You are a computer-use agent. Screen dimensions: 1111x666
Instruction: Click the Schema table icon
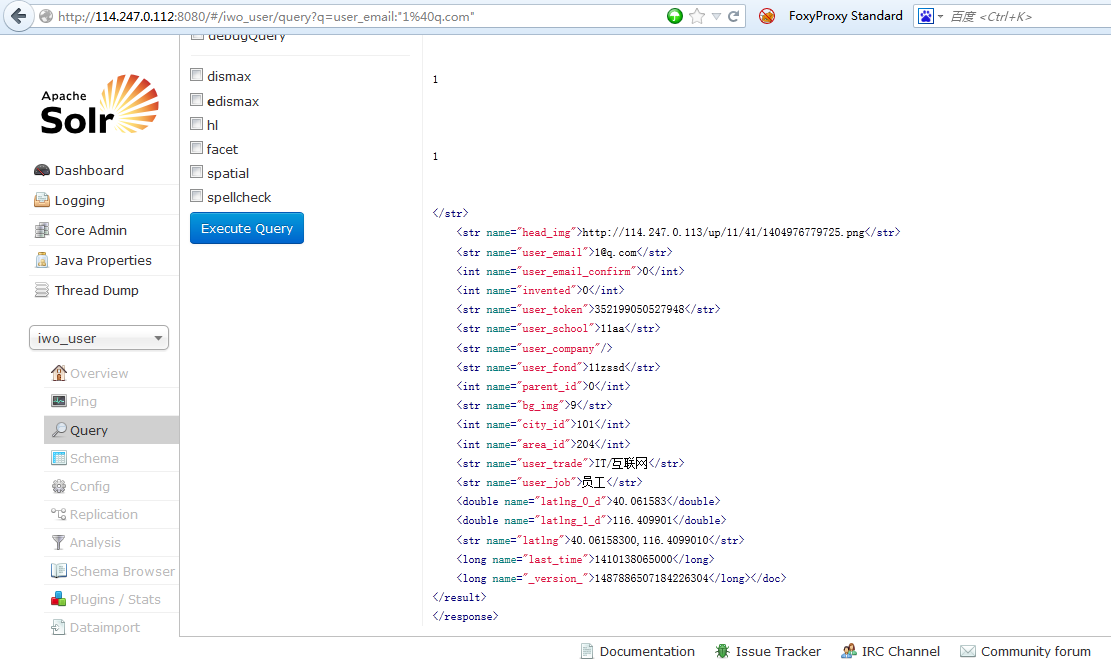59,458
